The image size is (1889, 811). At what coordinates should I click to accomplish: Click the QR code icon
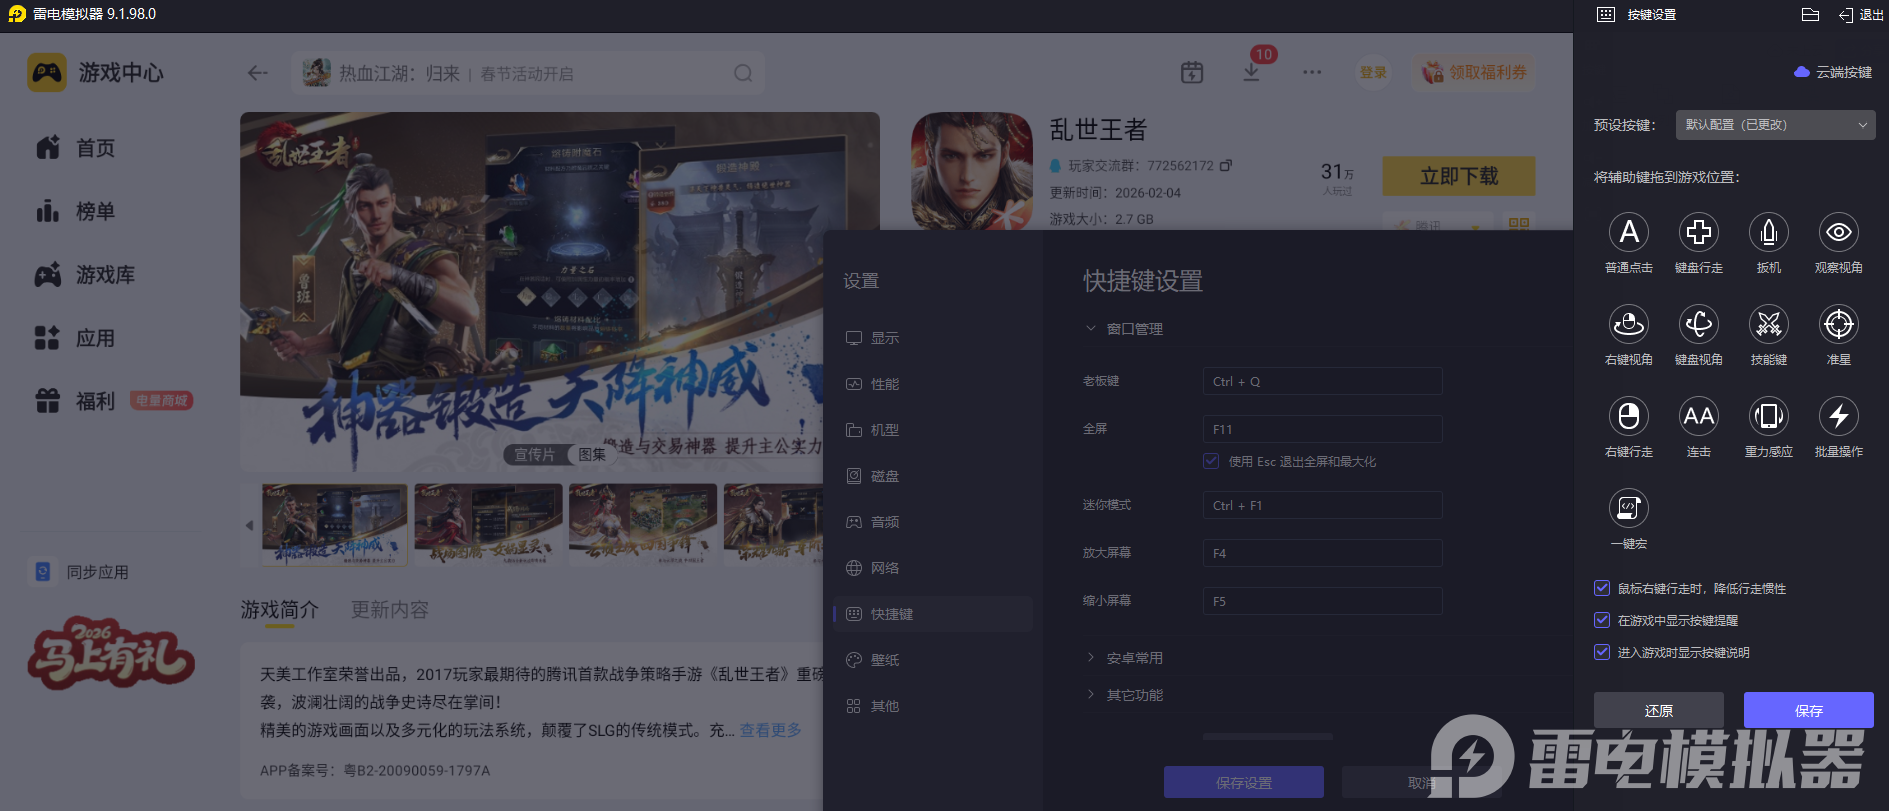tap(1519, 223)
